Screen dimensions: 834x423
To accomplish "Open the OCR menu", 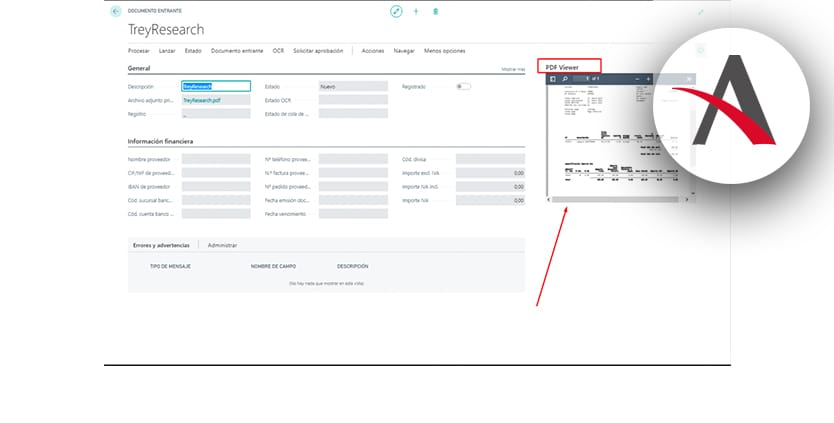I will click(x=278, y=51).
